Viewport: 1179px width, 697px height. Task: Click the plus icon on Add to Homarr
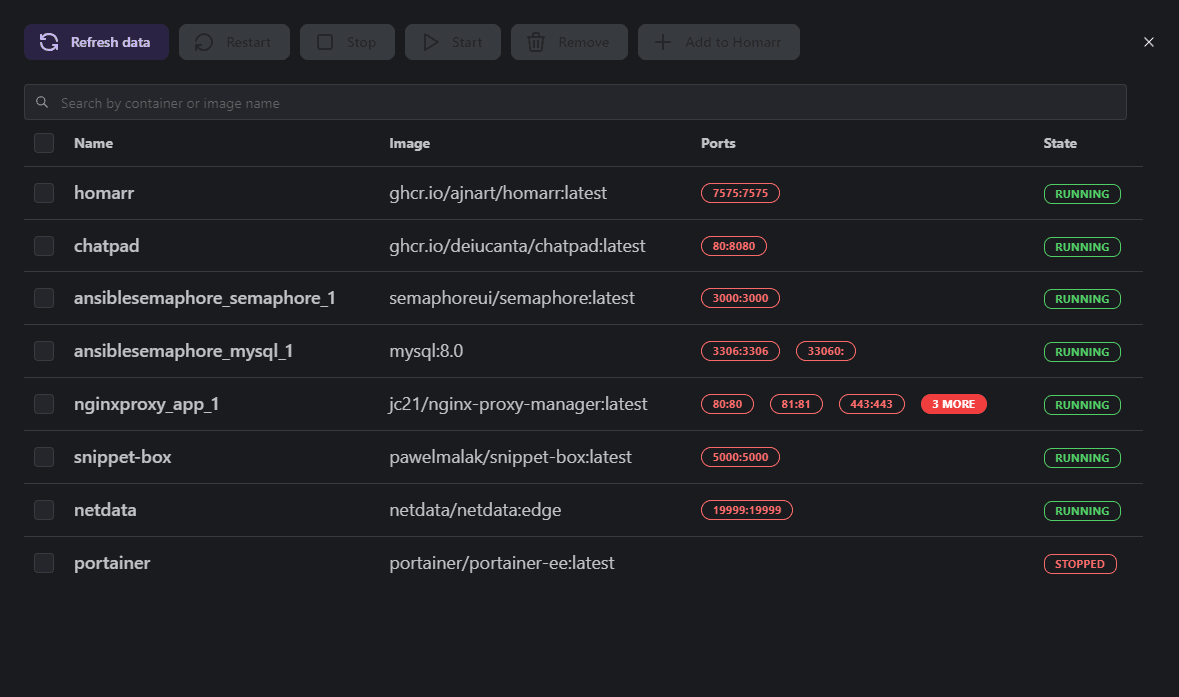661,41
